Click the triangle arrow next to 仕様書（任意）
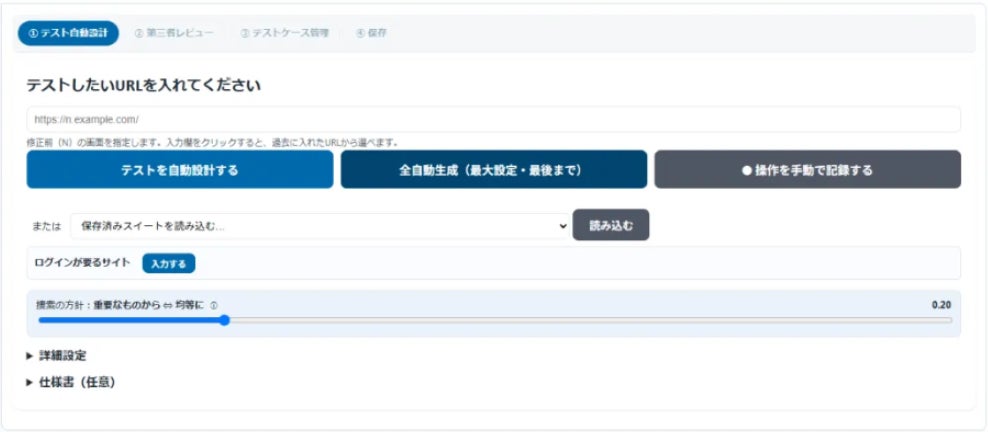This screenshot has height=432, width=988. click(x=30, y=382)
